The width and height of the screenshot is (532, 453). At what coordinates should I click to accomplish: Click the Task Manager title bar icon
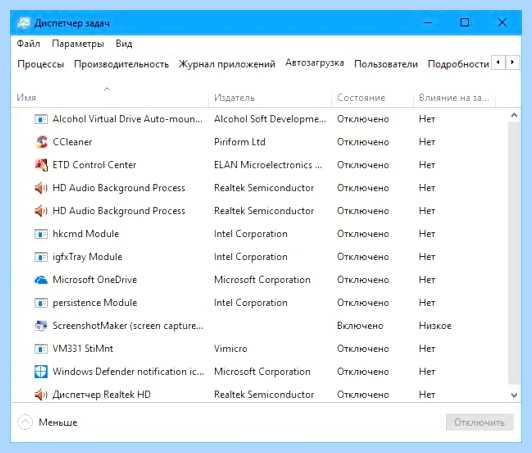23,23
